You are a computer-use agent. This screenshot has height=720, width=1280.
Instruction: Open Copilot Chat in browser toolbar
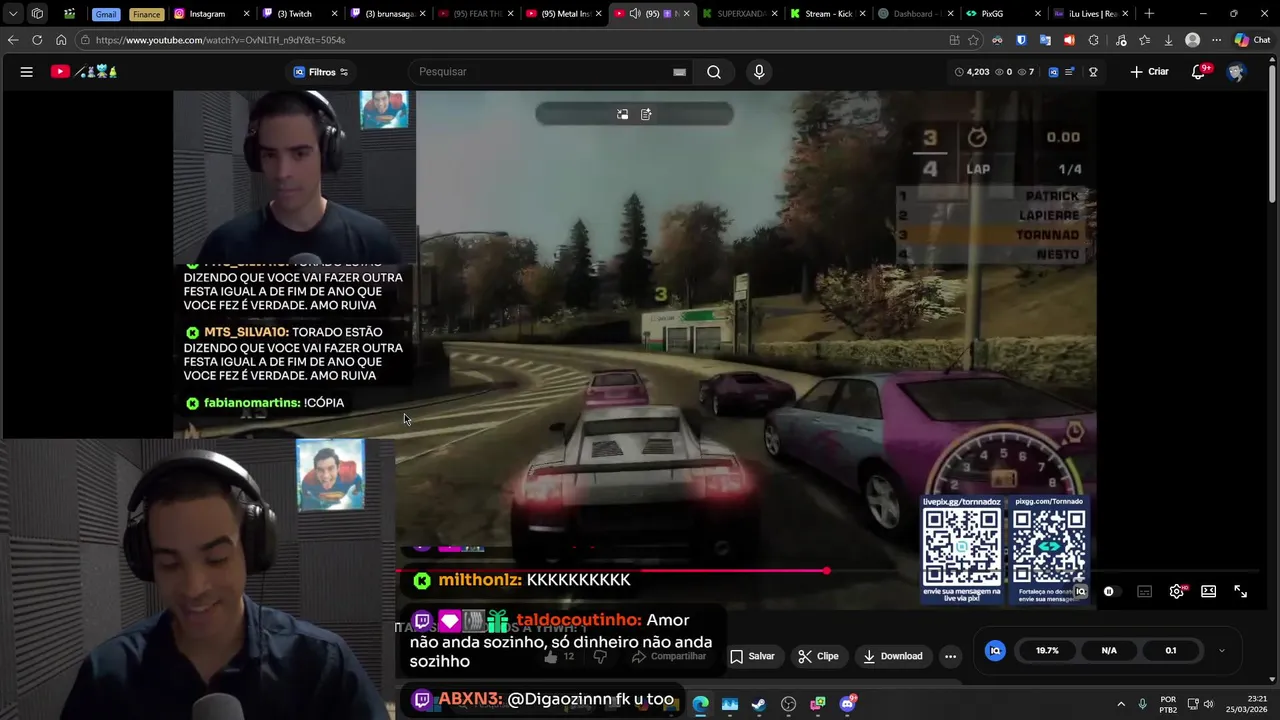1252,40
